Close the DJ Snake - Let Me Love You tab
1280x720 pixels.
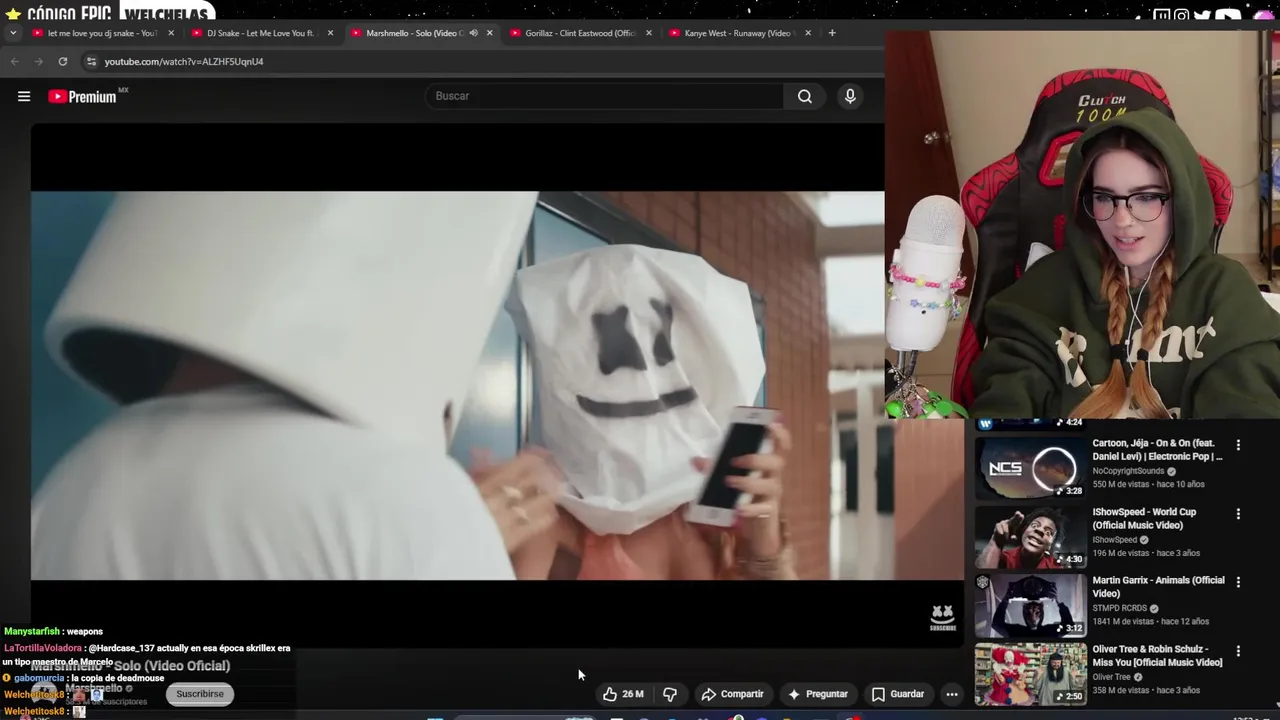click(x=330, y=33)
